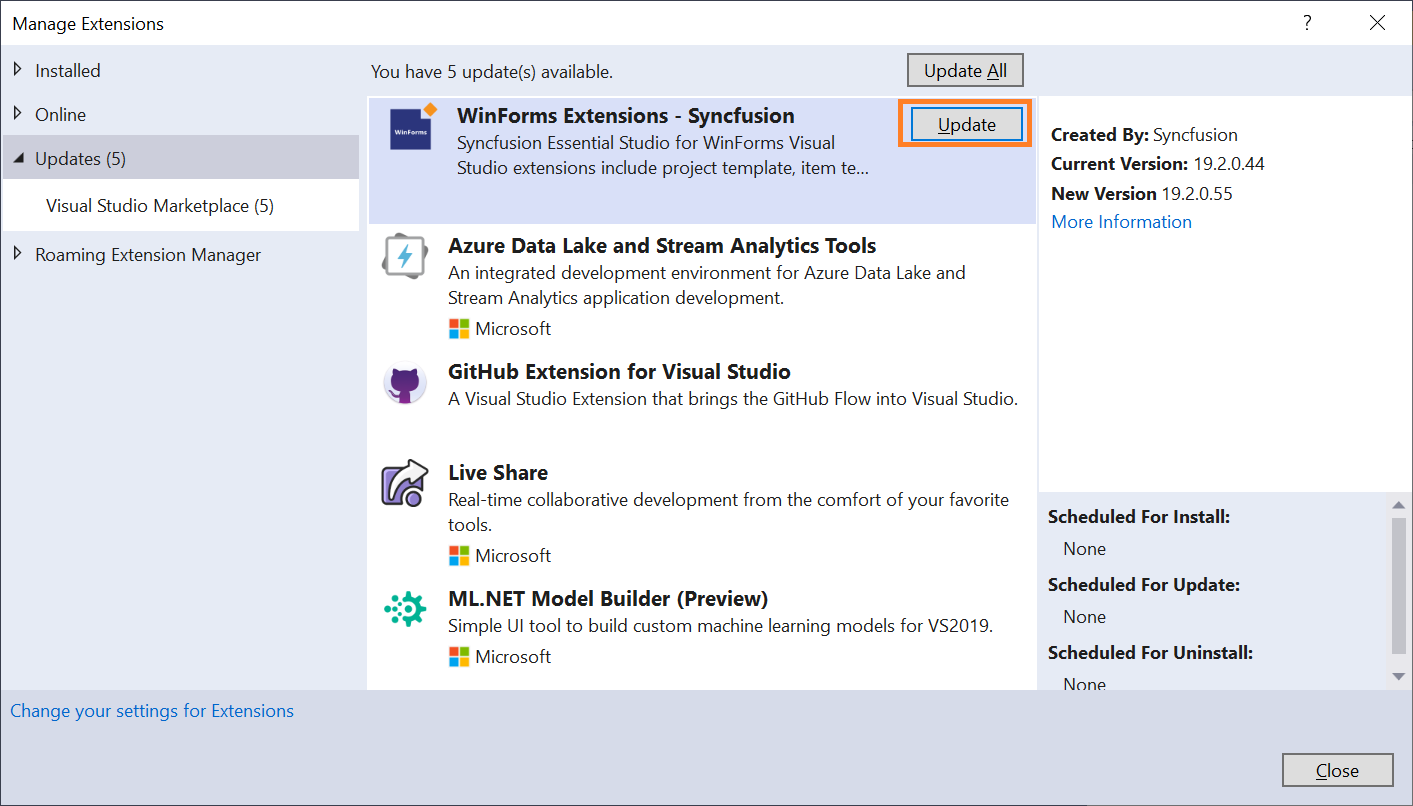Click Microsoft publisher name under ML.NET

513,657
